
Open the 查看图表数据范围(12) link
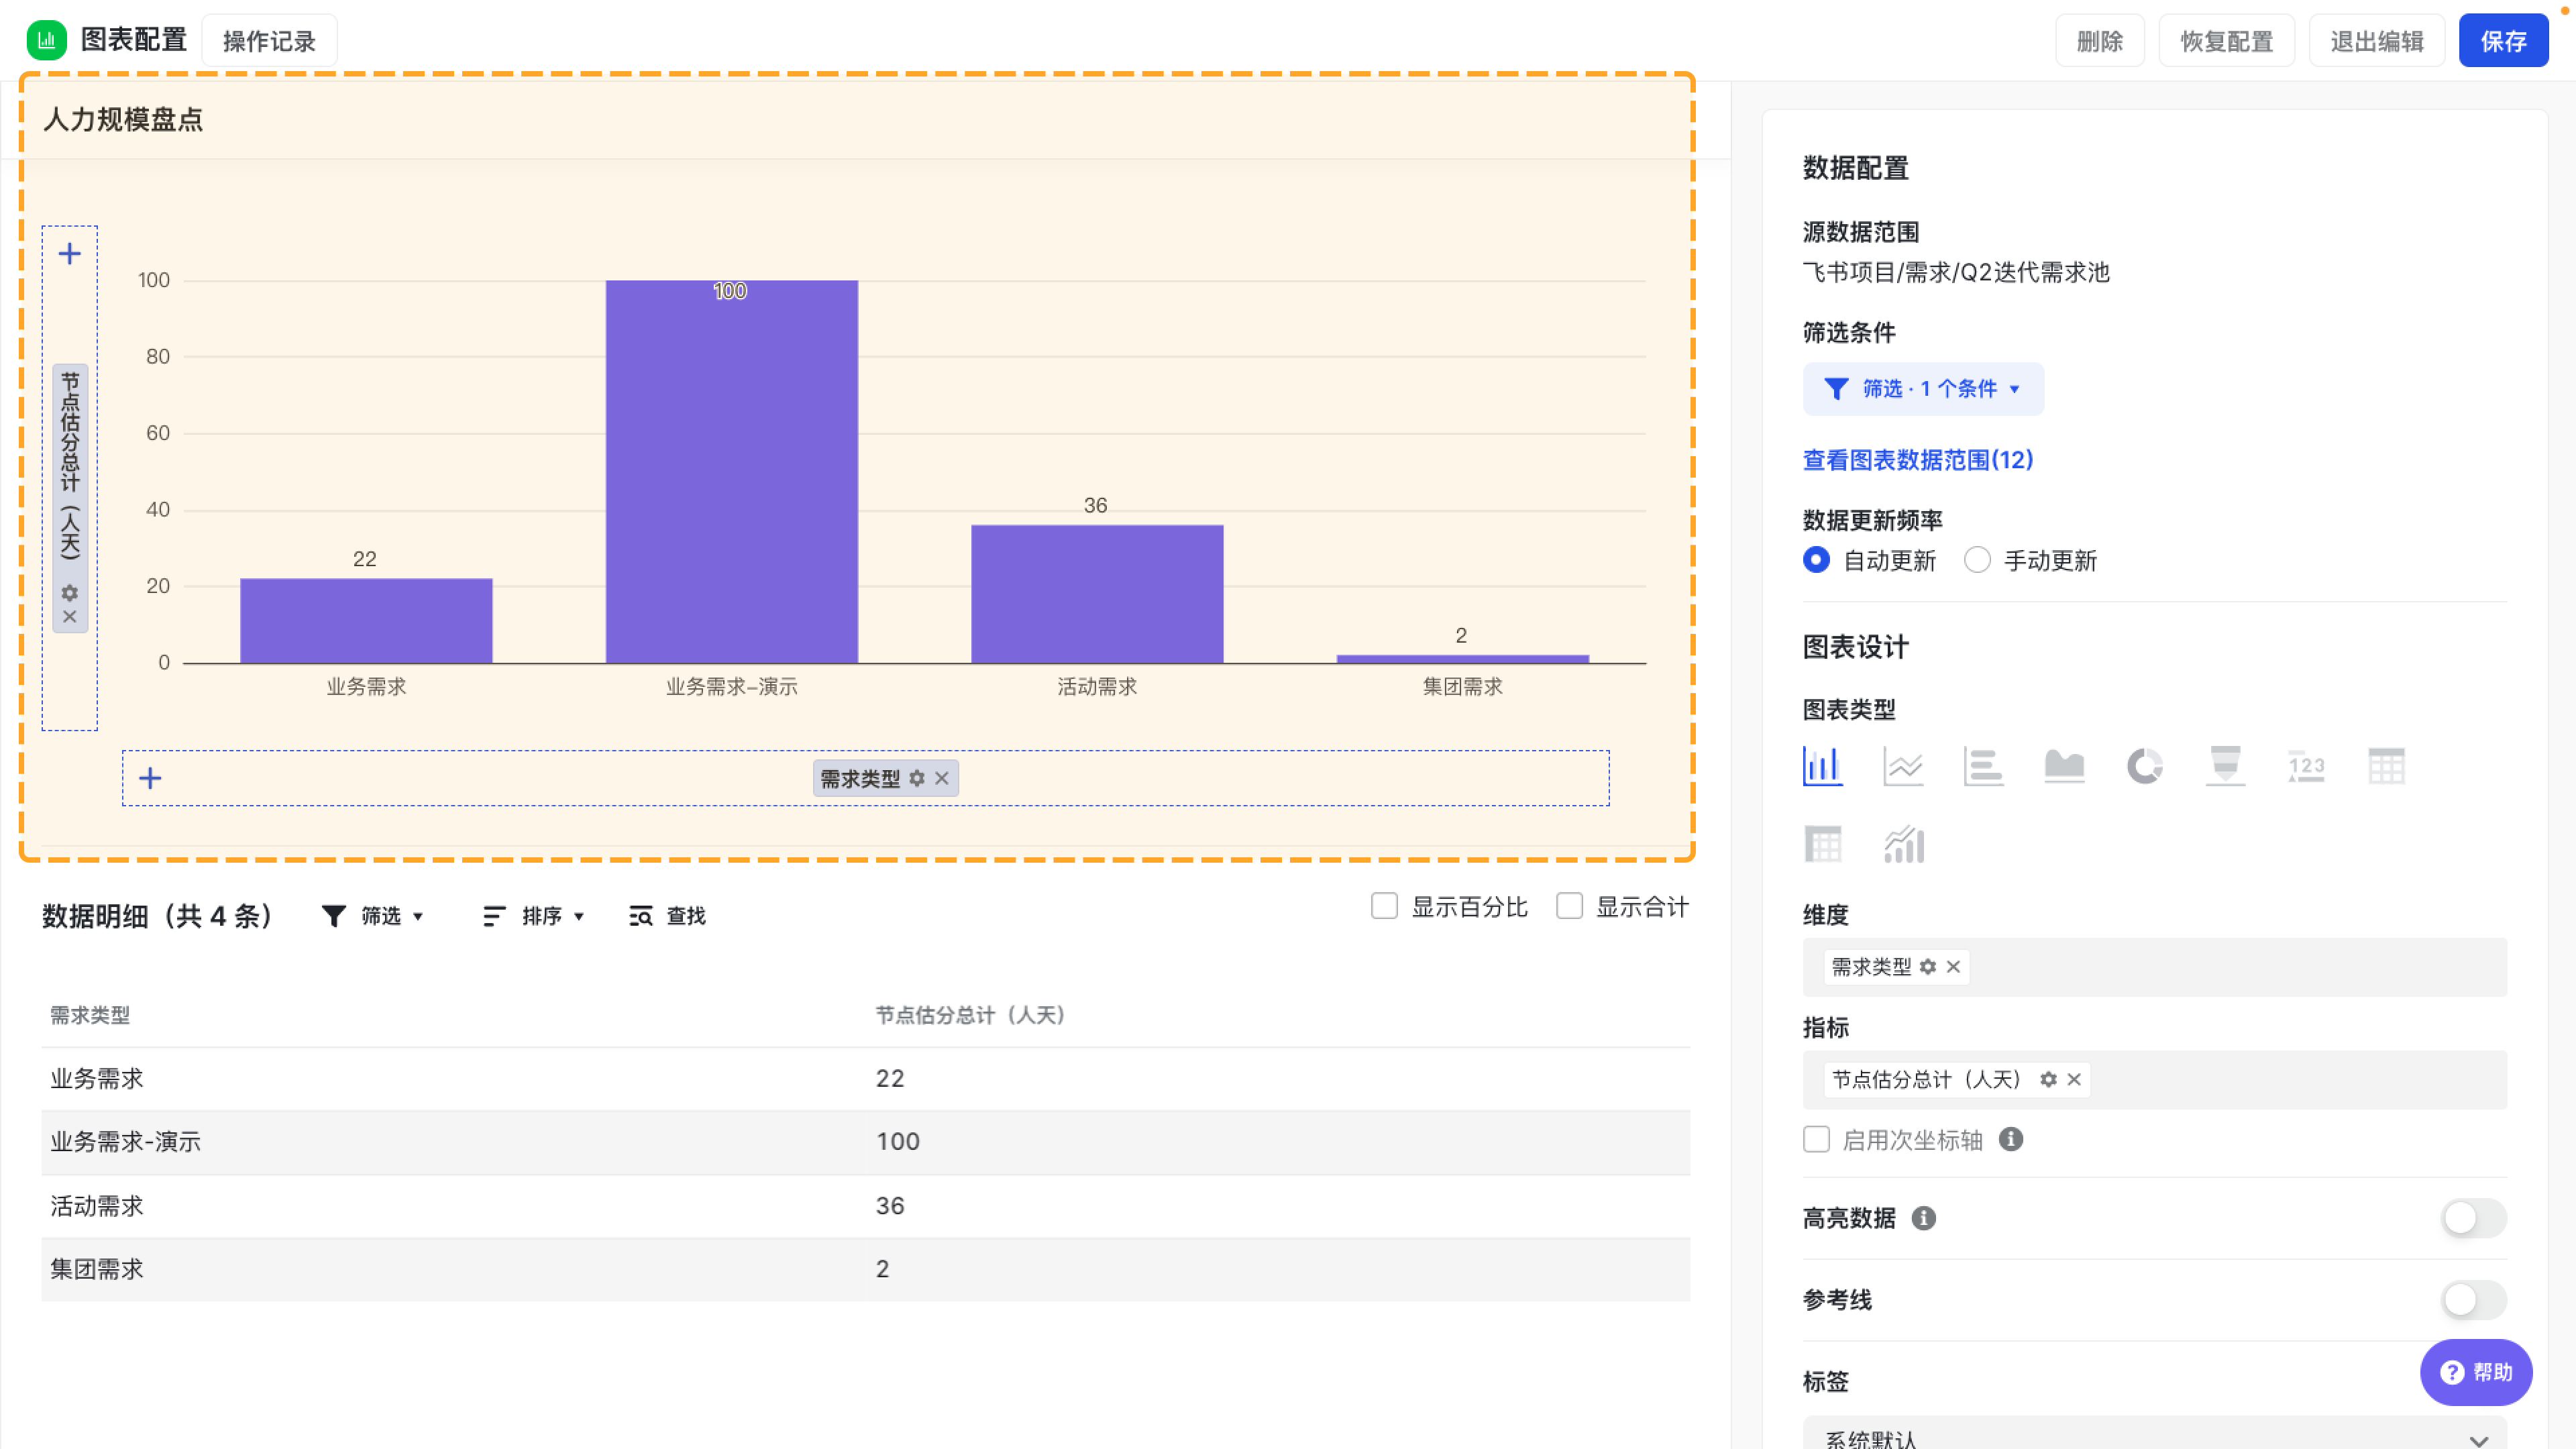(1917, 460)
